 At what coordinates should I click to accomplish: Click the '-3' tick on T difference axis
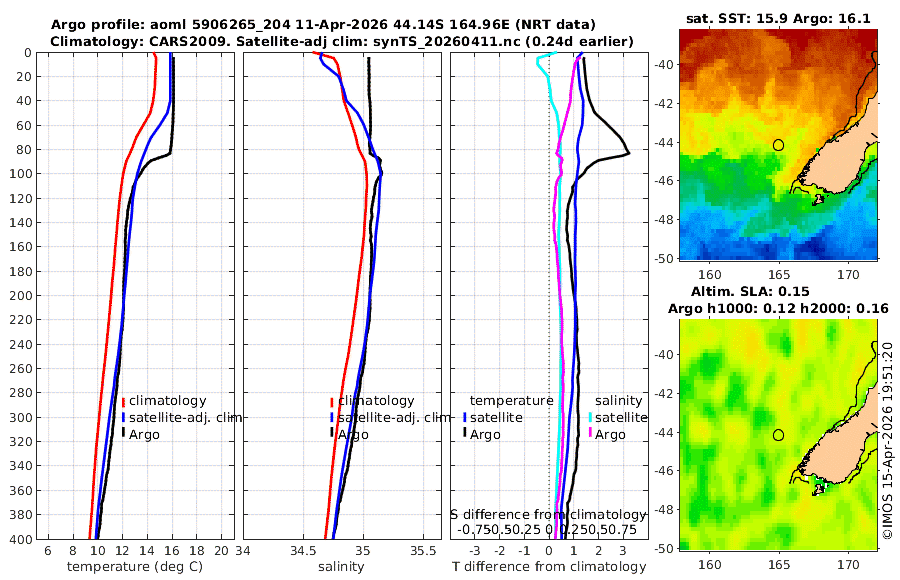click(475, 551)
